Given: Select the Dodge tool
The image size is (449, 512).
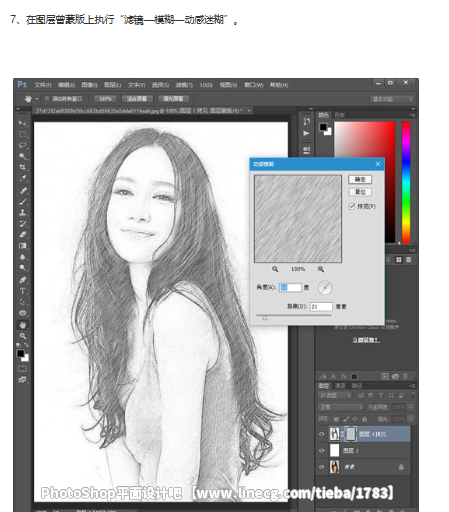Looking at the screenshot, I should tap(23, 268).
